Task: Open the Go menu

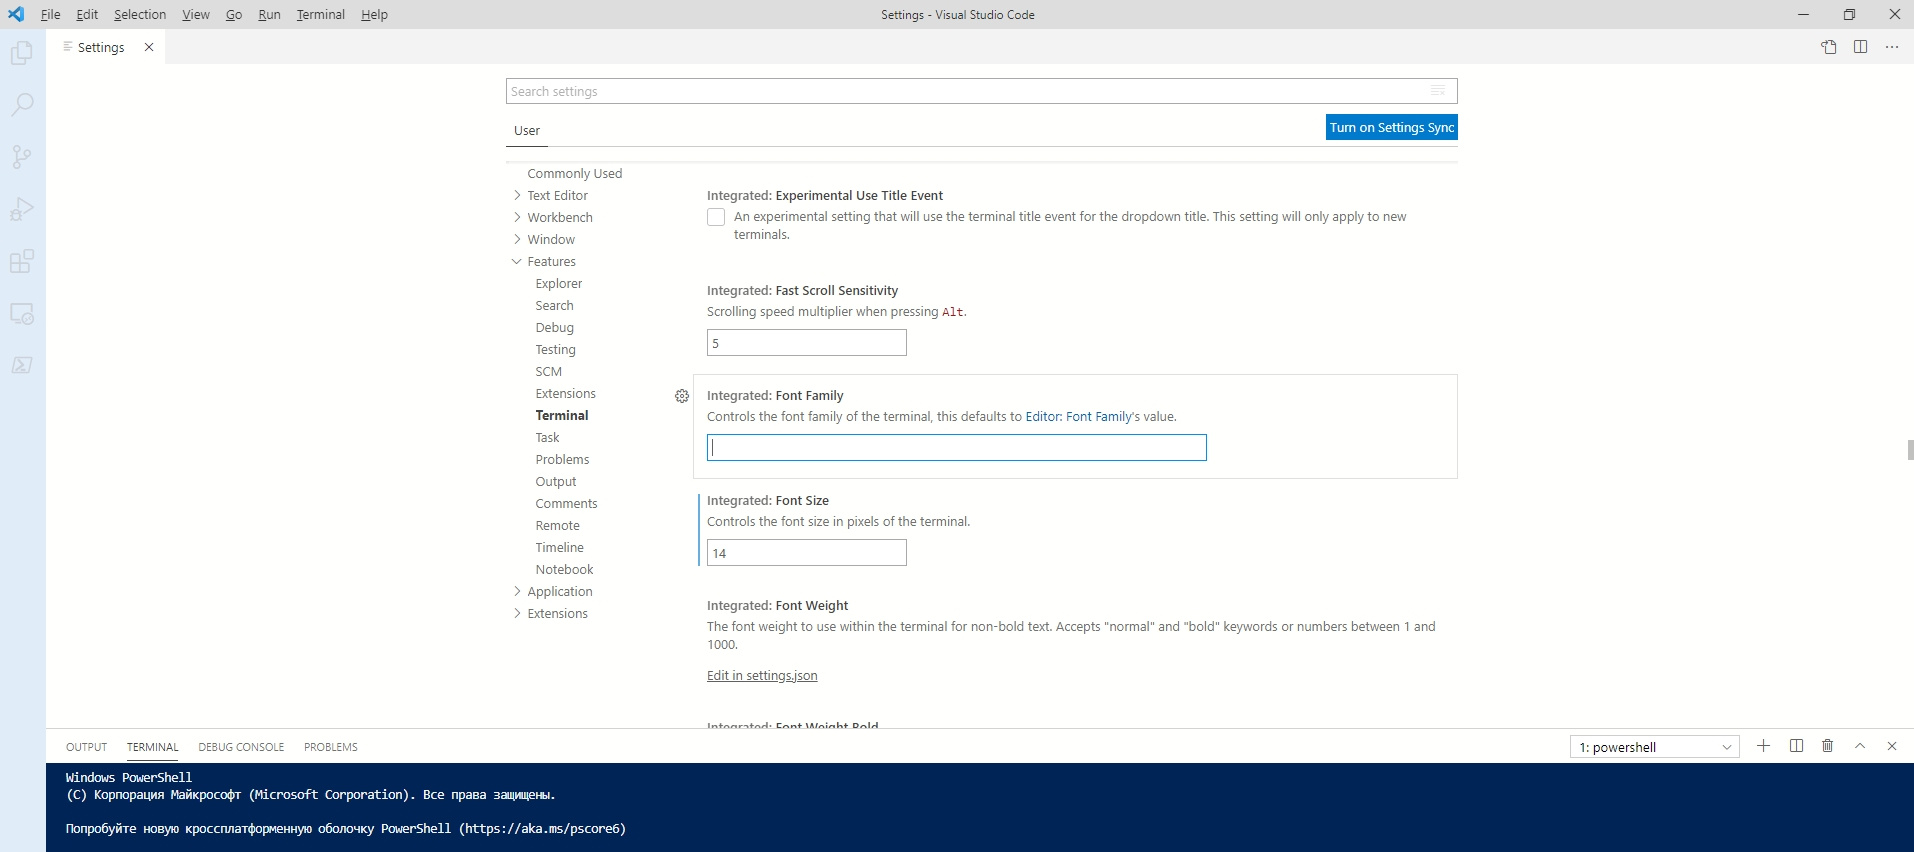Action: coord(234,14)
